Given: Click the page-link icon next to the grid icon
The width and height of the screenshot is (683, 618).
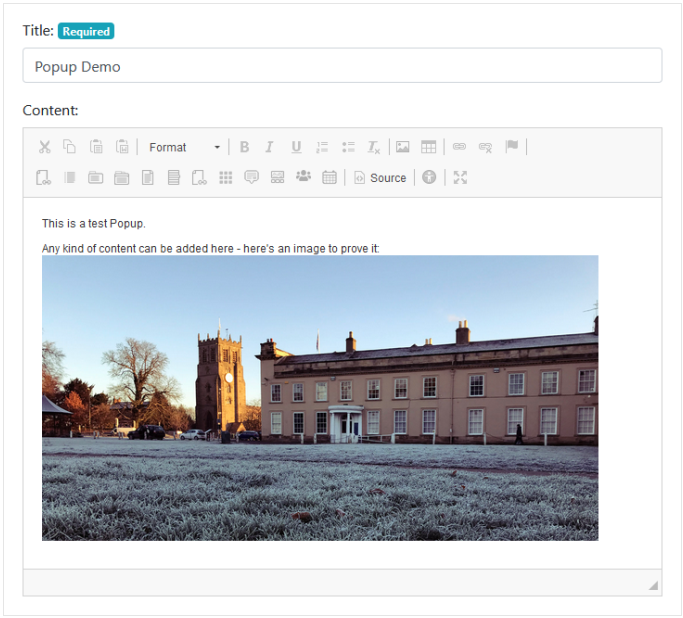Looking at the screenshot, I should click(199, 178).
